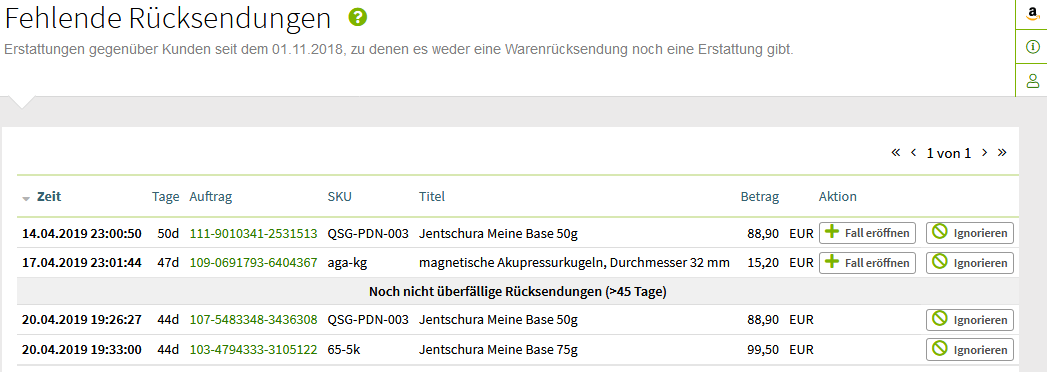Open order link 111-9010341-2531513
This screenshot has height=372, width=1047.
tap(254, 234)
